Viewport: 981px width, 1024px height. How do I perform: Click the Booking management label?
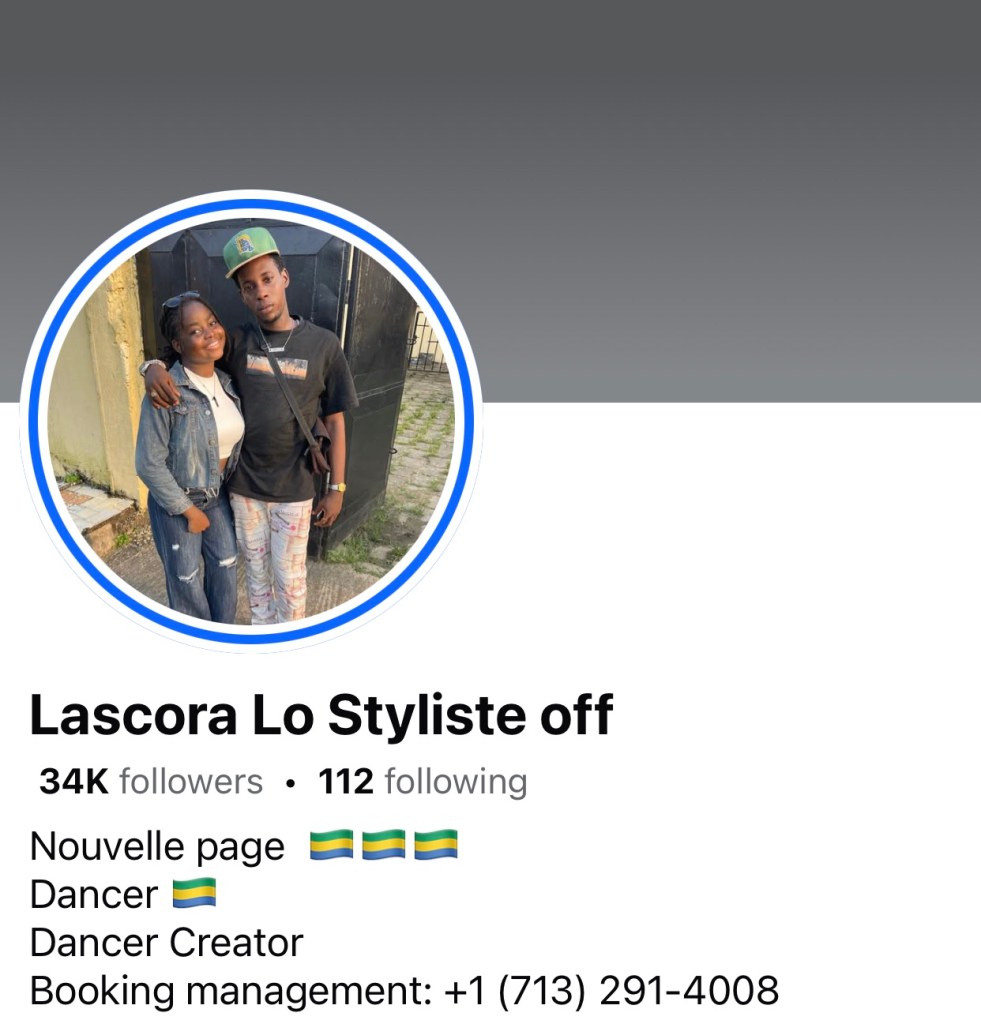click(x=231, y=991)
